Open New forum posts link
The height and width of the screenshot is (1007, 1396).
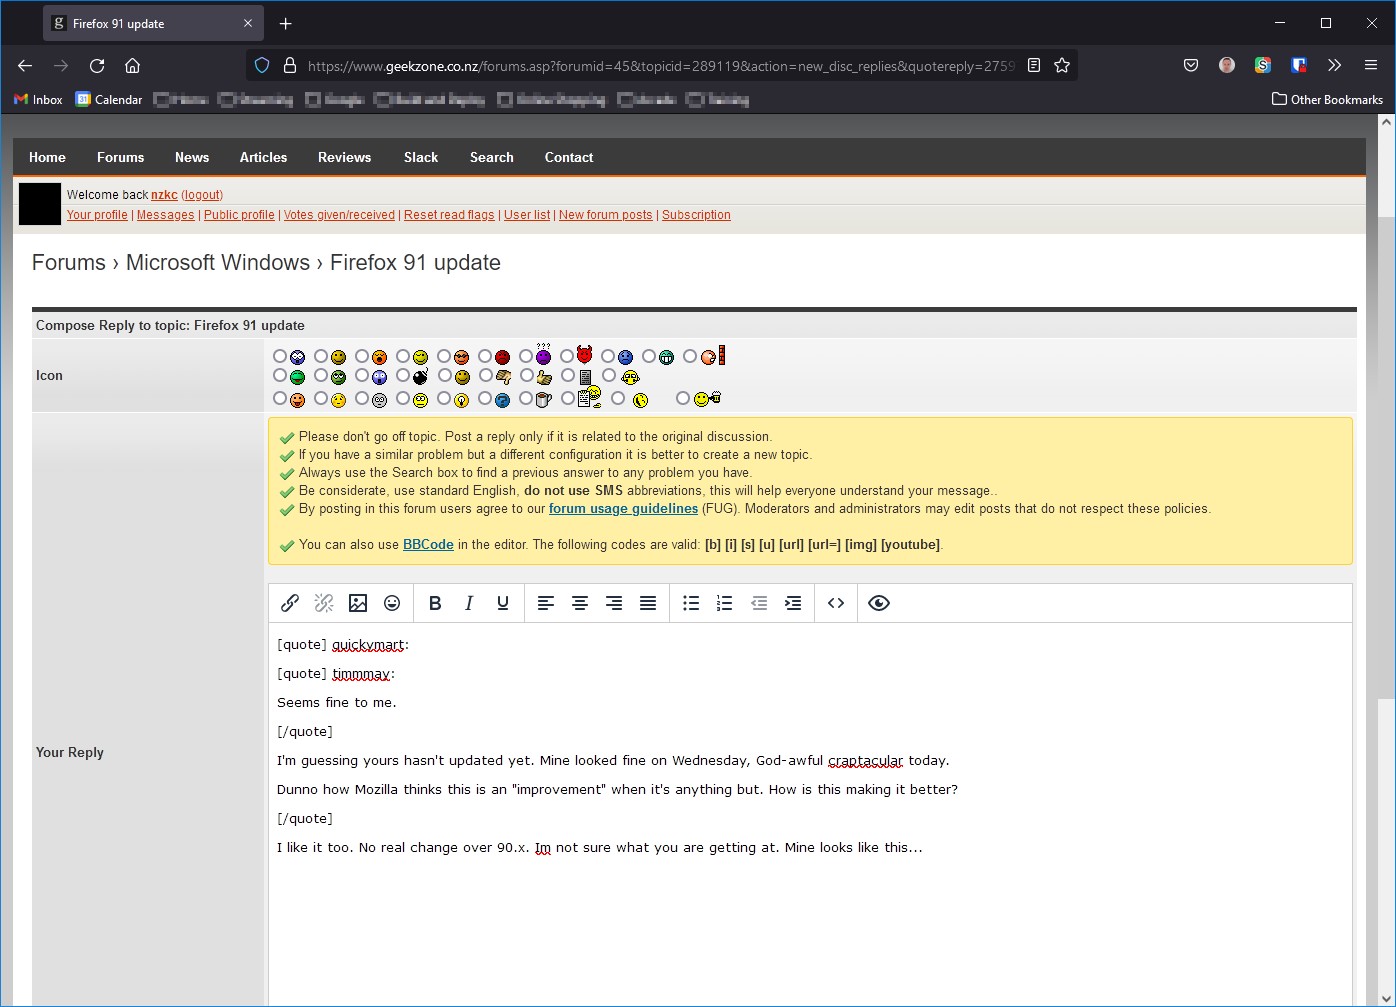click(x=605, y=215)
